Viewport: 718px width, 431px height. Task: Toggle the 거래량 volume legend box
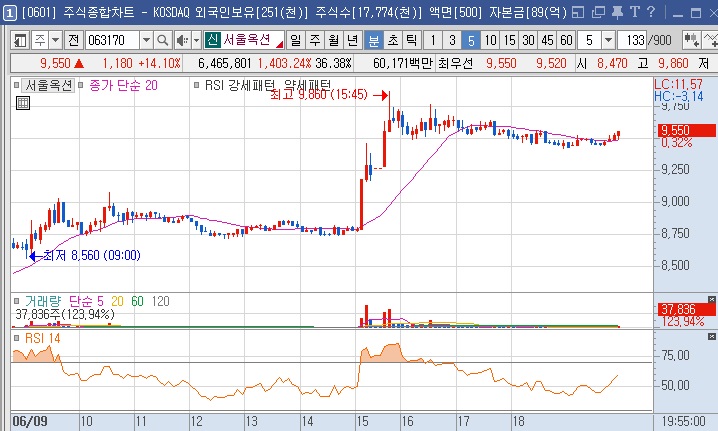point(16,301)
